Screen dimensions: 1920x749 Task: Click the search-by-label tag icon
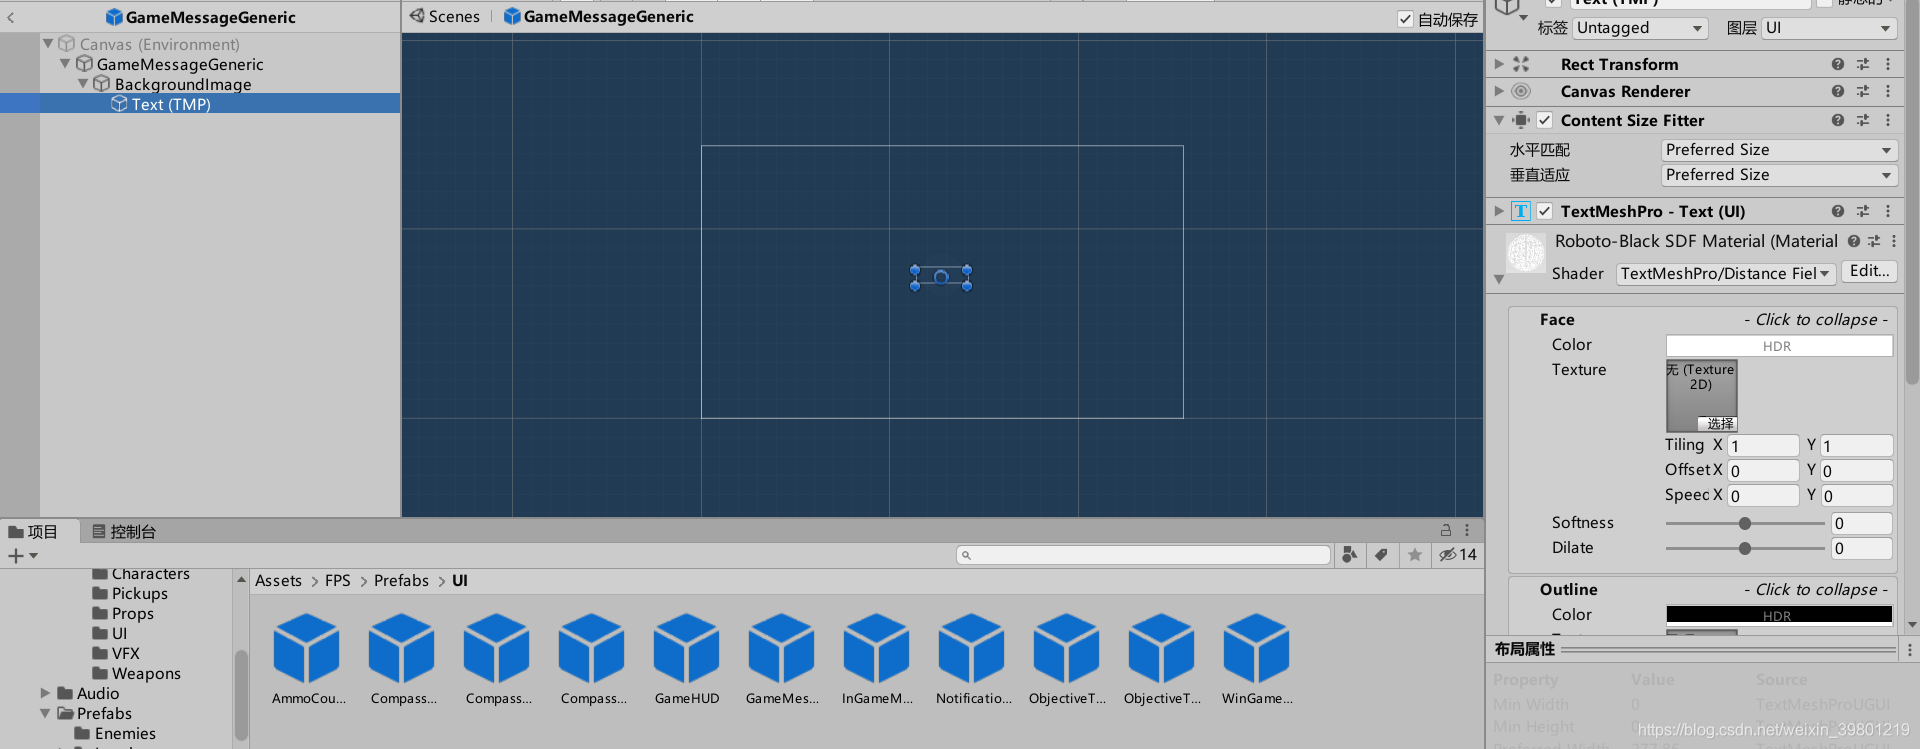(x=1381, y=555)
